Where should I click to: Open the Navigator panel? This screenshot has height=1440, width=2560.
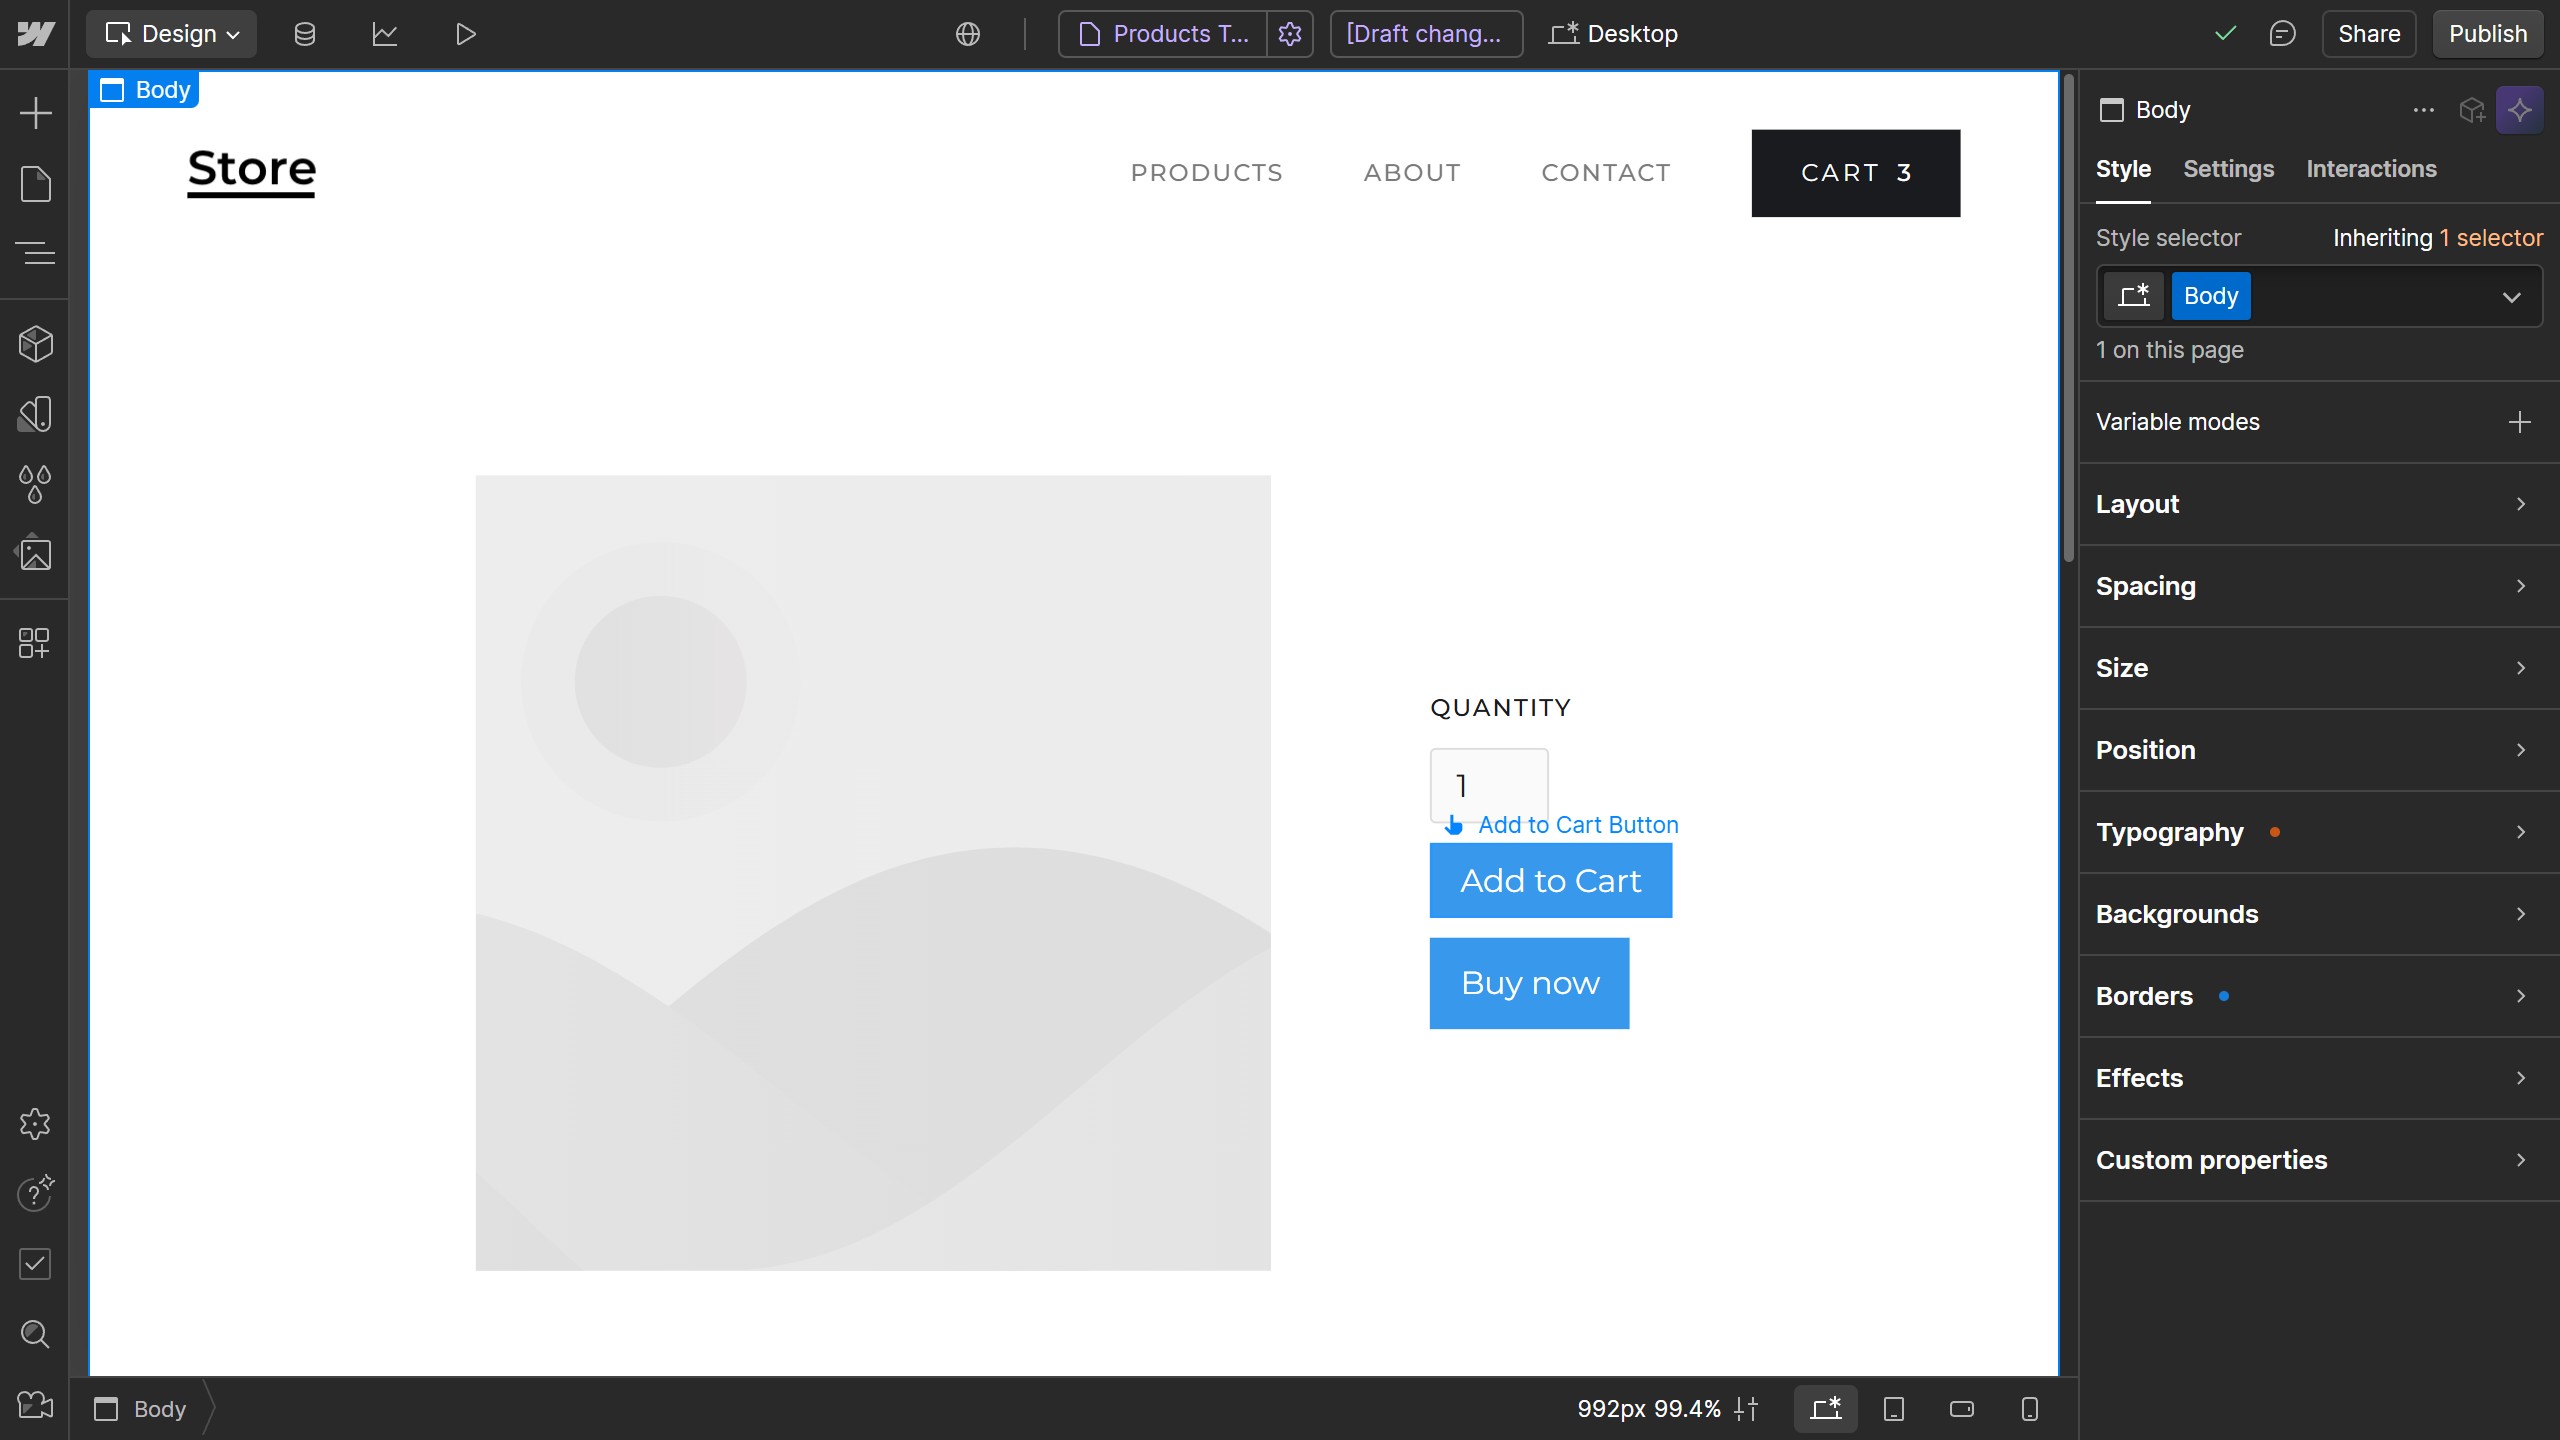[x=36, y=252]
